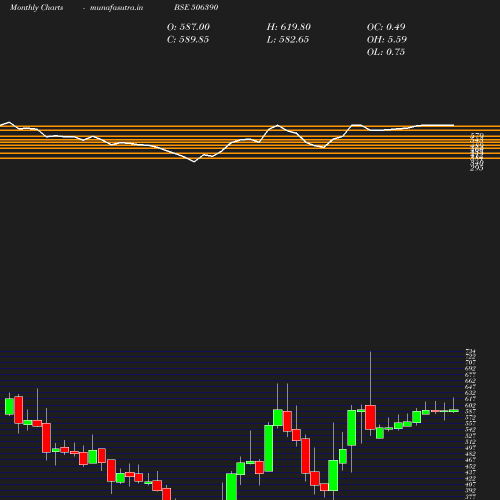Click the 452 price axis label
Viewport: 500px width, 500px height.
[470, 466]
